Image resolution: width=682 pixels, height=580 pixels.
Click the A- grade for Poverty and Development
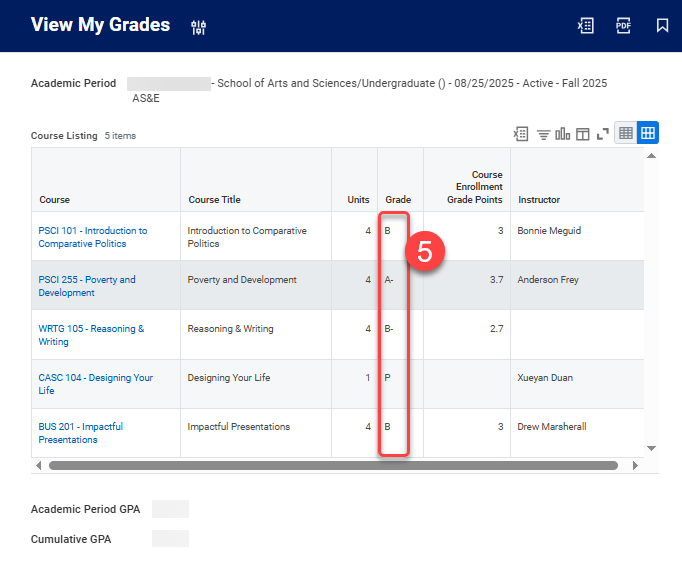pos(389,279)
